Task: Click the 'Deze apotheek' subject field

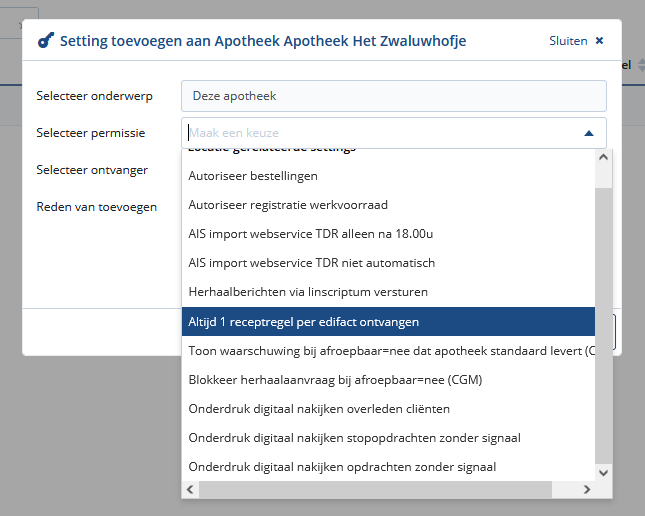Action: pos(394,96)
